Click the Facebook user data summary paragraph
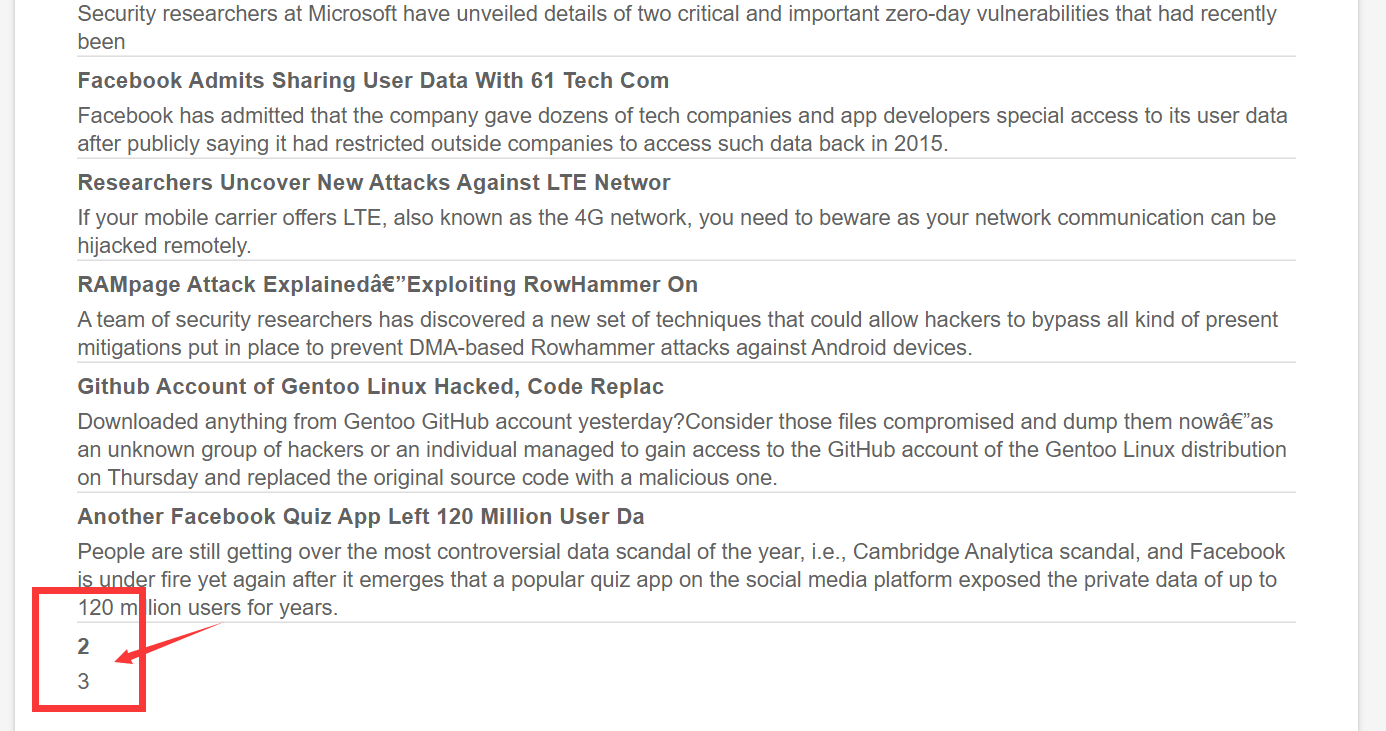 682,130
